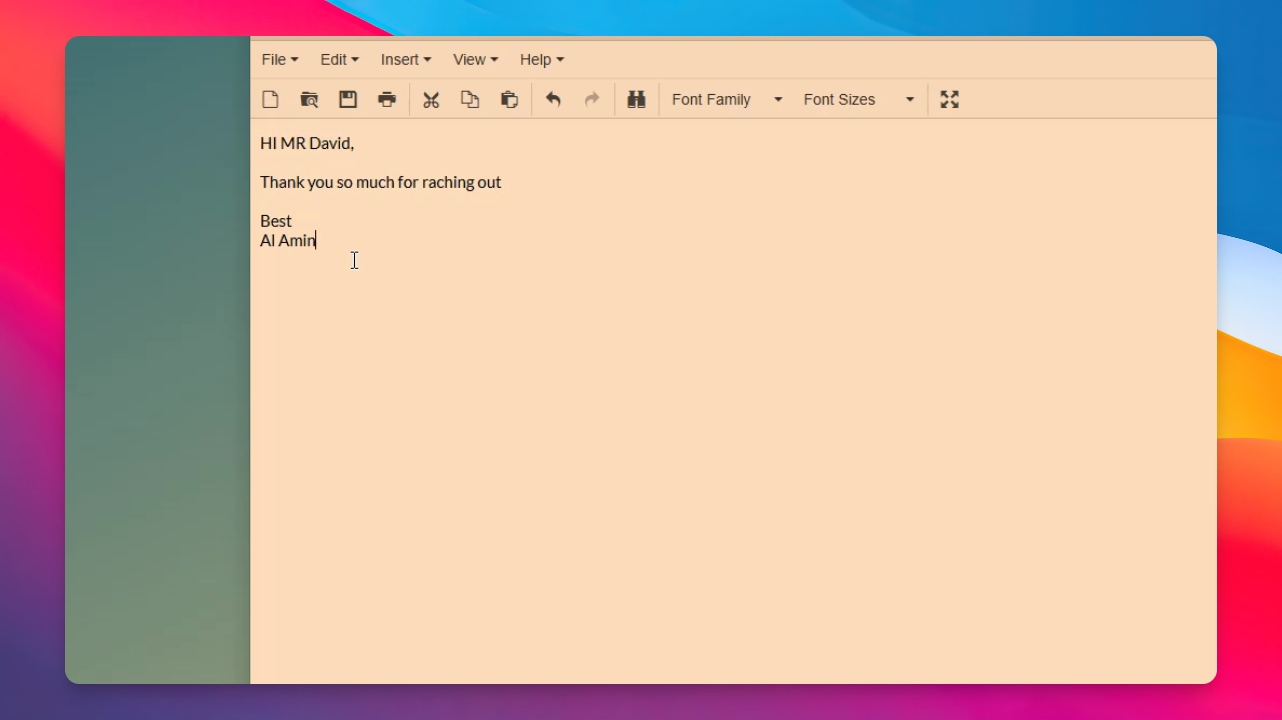Image resolution: width=1282 pixels, height=720 pixels.
Task: Save the document using the floppy disk icon
Action: pyautogui.click(x=348, y=99)
